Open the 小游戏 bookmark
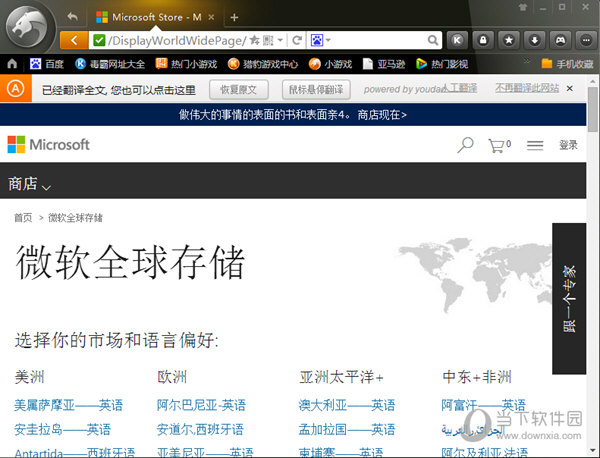This screenshot has height=458, width=600. pos(330,64)
